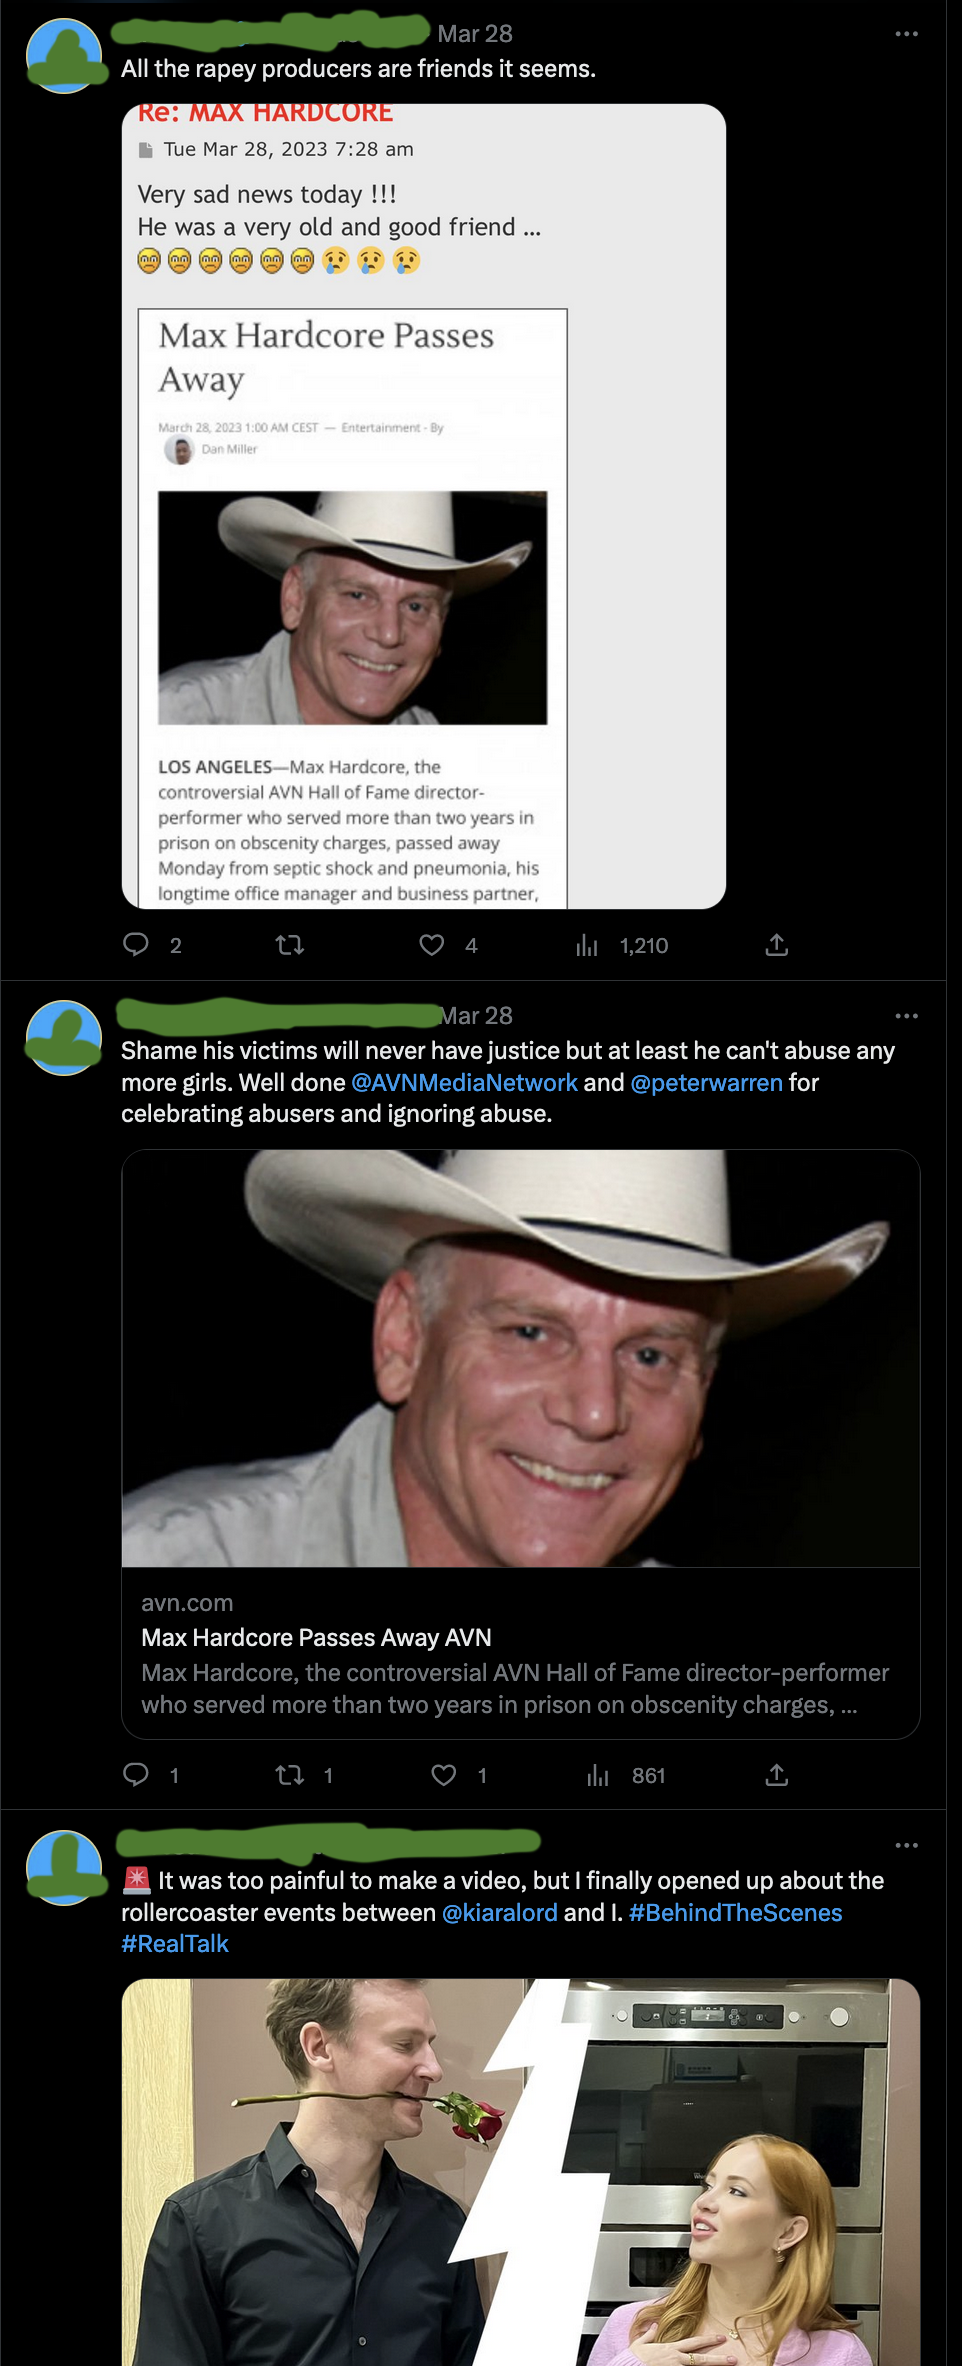962x2366 pixels.
Task: Like the second tweet about victims
Action: point(444,1775)
